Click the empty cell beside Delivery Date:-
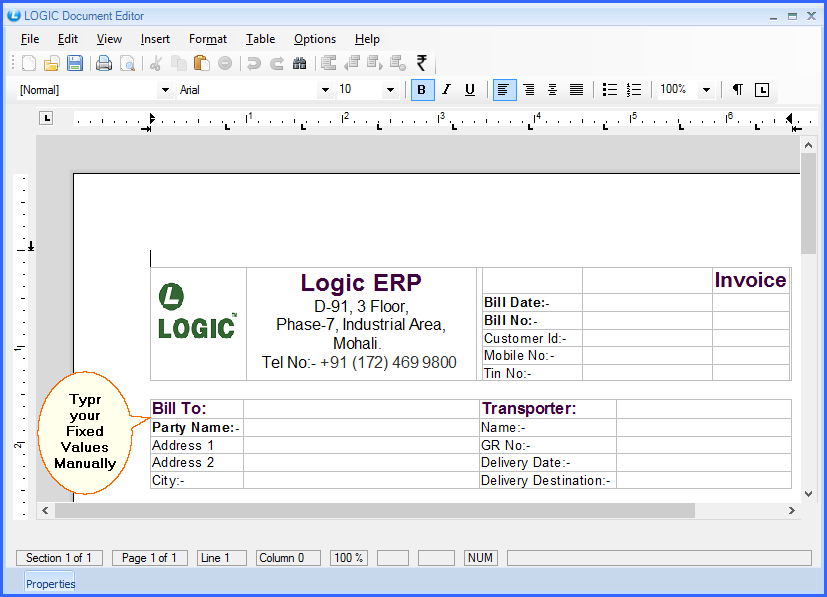The width and height of the screenshot is (827, 597). tap(704, 463)
